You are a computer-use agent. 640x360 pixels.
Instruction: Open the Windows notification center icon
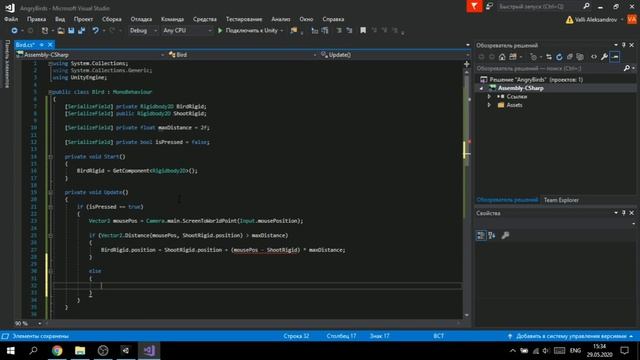click(x=624, y=351)
